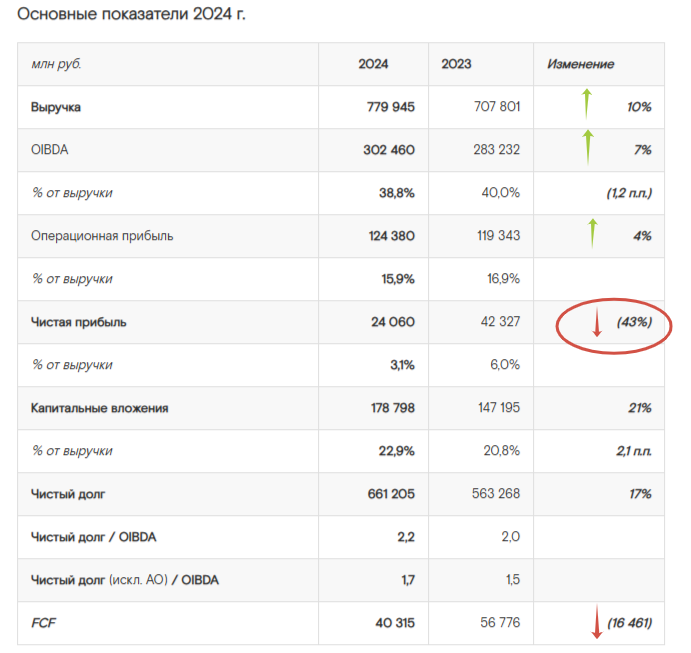This screenshot has width=691, height=653.
Task: Click the '2023' column header
Action: tap(456, 64)
